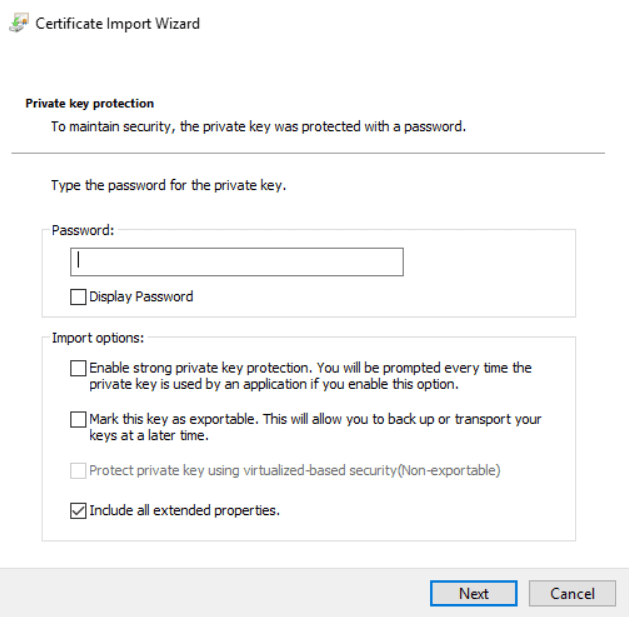Viewport: 629px width, 617px height.
Task: Click the Certificate Import Wizard icon
Action: click(x=18, y=23)
